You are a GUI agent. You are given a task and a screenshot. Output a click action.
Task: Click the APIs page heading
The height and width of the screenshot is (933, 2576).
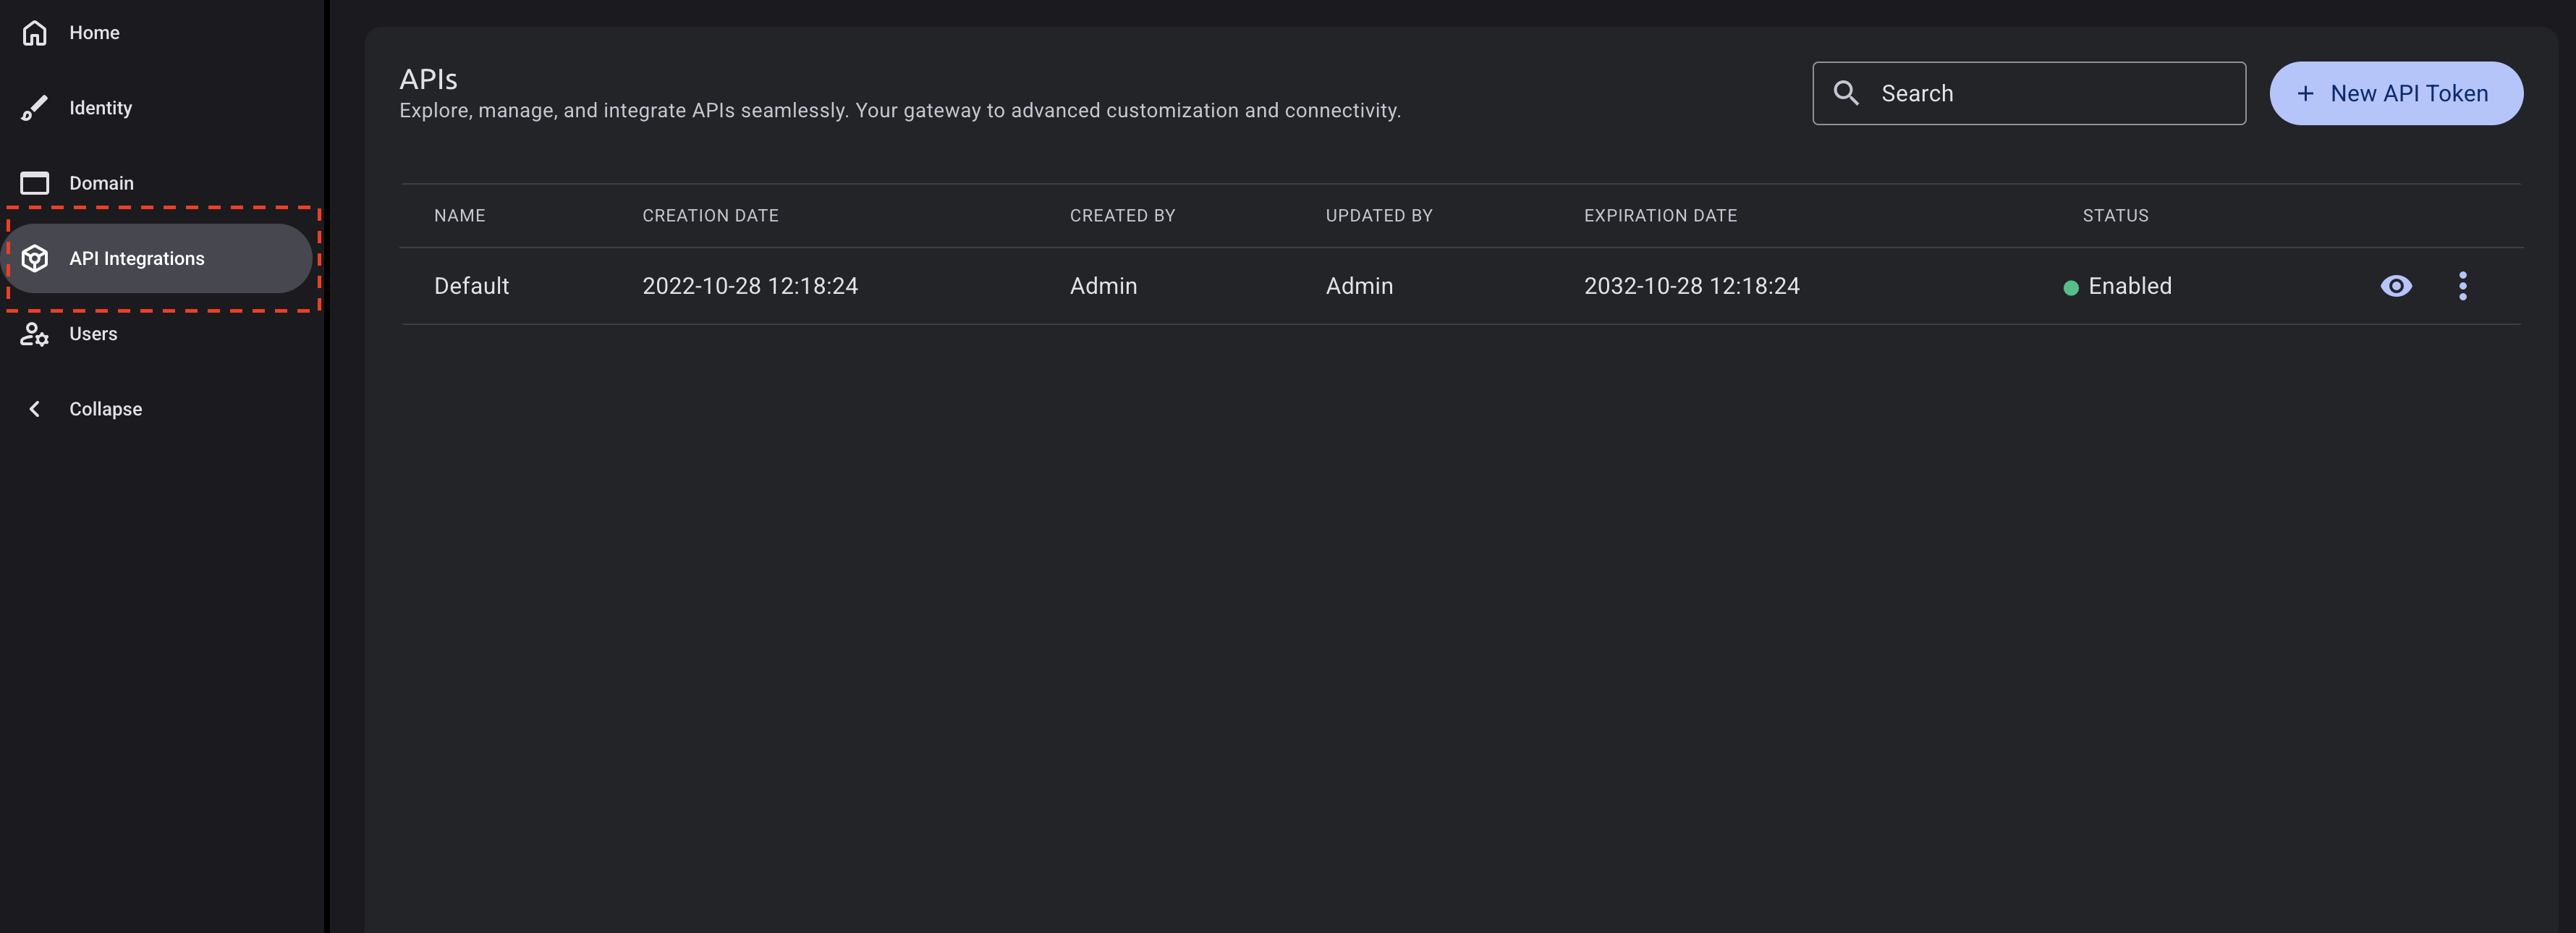click(428, 79)
